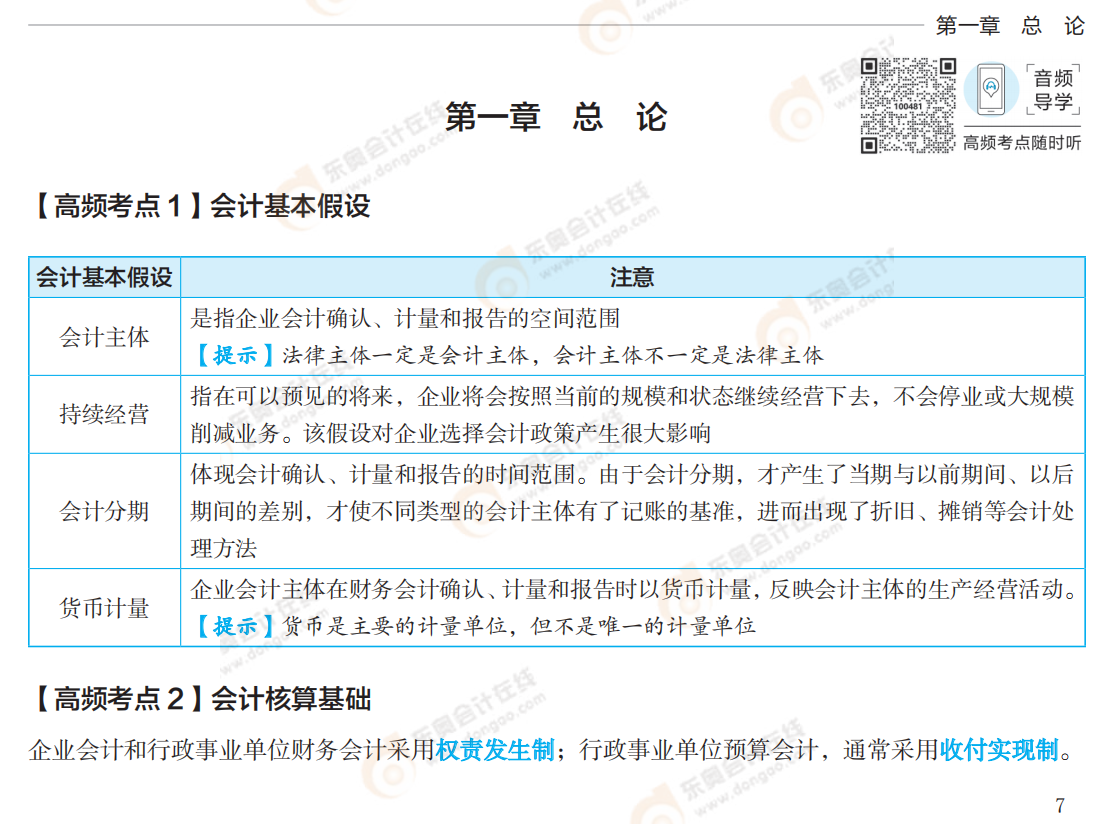Select the 第一章 总论 header tab
This screenshot has width=1113, height=824.
point(1008,25)
